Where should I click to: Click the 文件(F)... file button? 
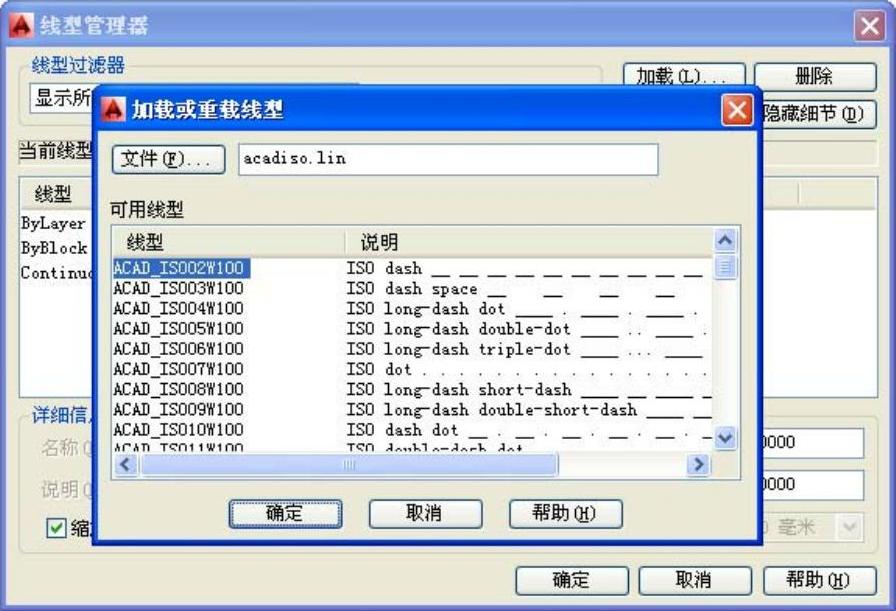[x=169, y=159]
